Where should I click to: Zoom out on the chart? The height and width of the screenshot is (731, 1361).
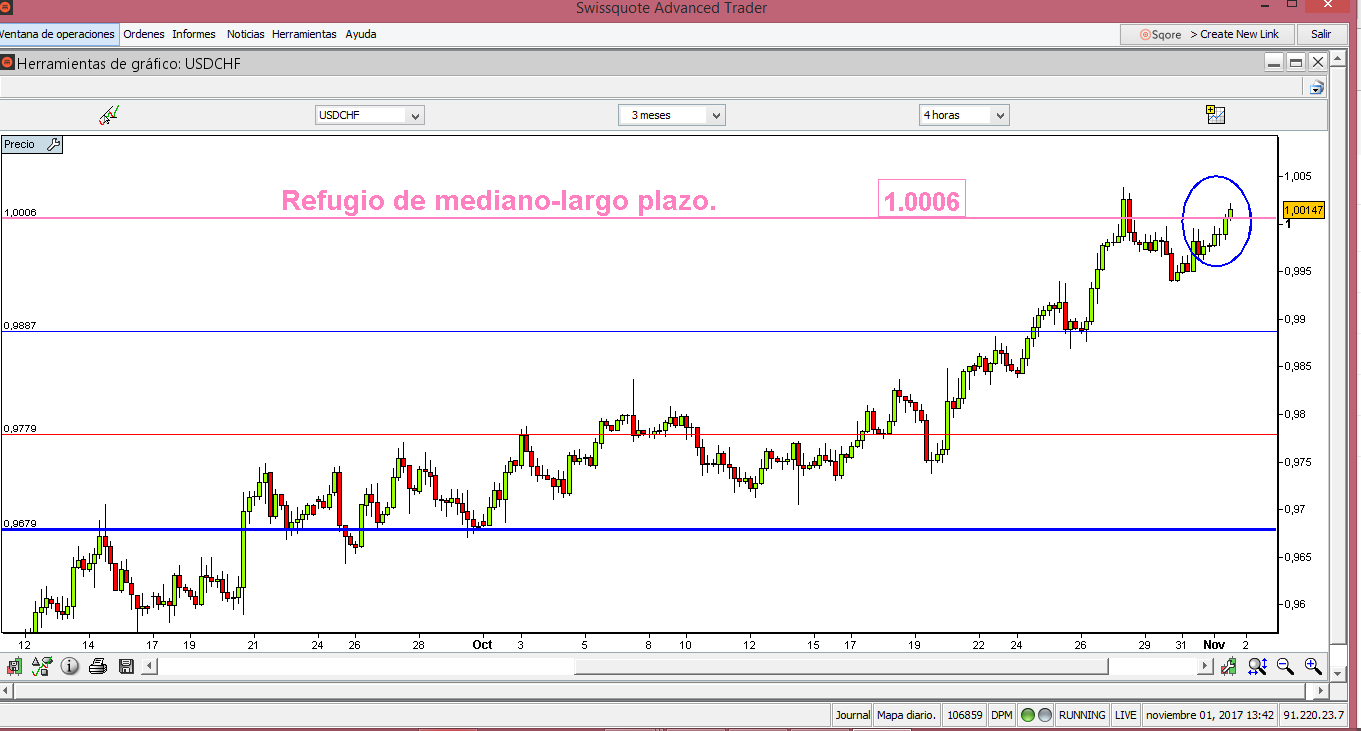1285,666
